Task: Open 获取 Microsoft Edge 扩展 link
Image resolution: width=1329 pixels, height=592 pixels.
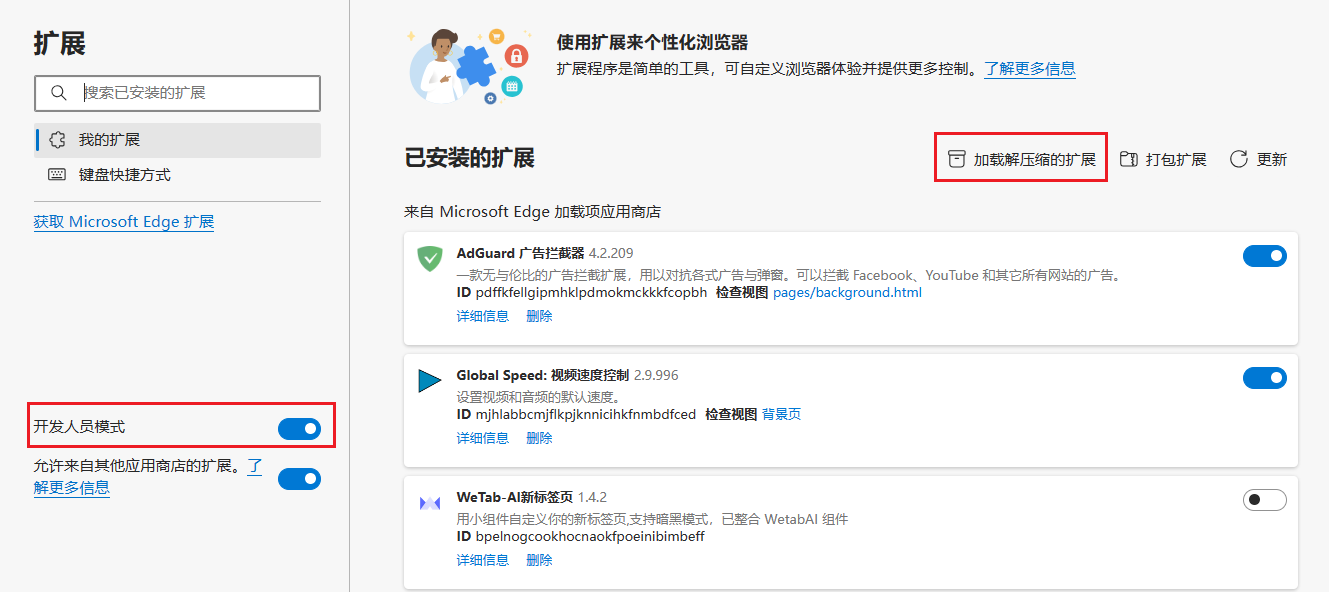Action: click(124, 222)
